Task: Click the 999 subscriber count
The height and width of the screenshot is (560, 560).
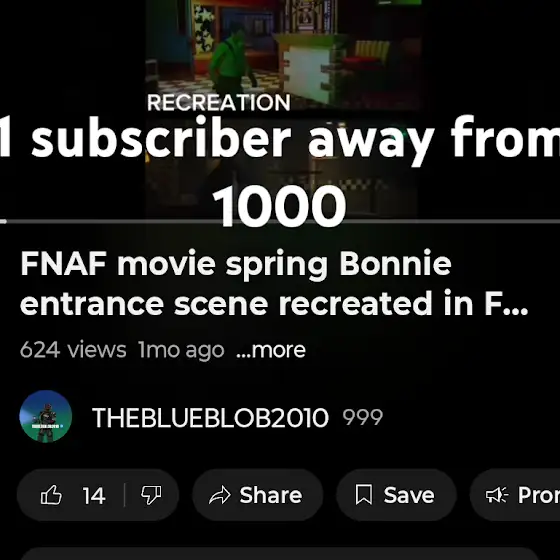Action: [x=362, y=417]
